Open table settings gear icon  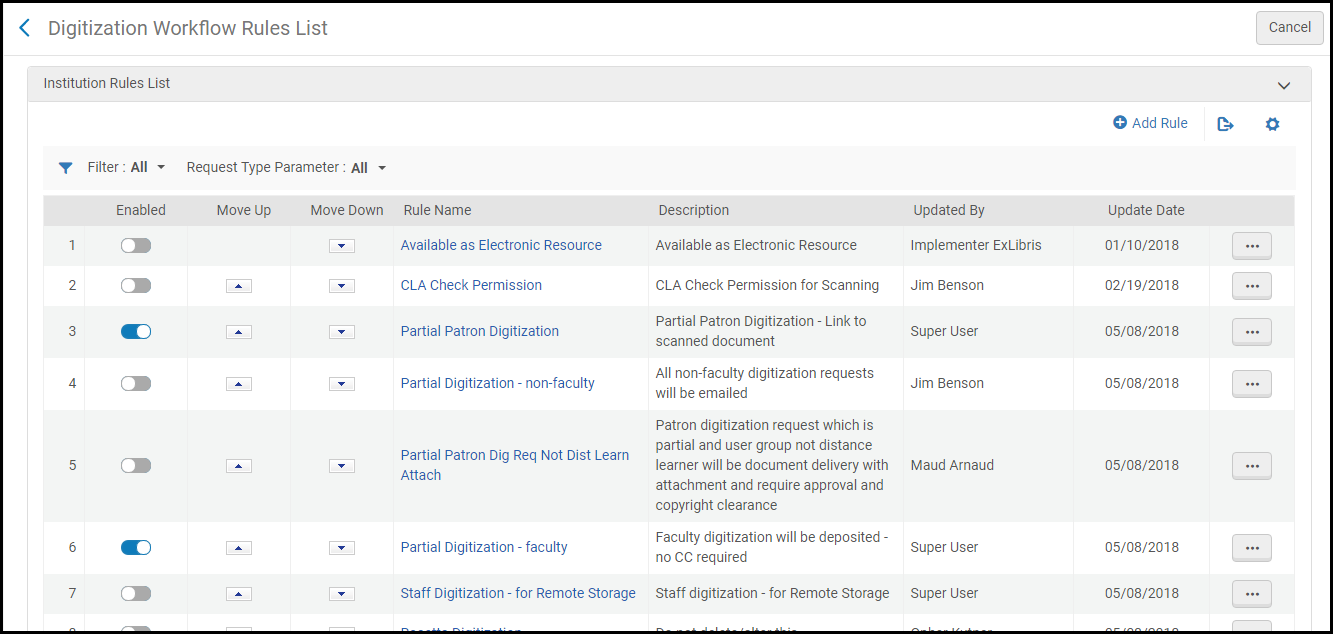point(1272,124)
